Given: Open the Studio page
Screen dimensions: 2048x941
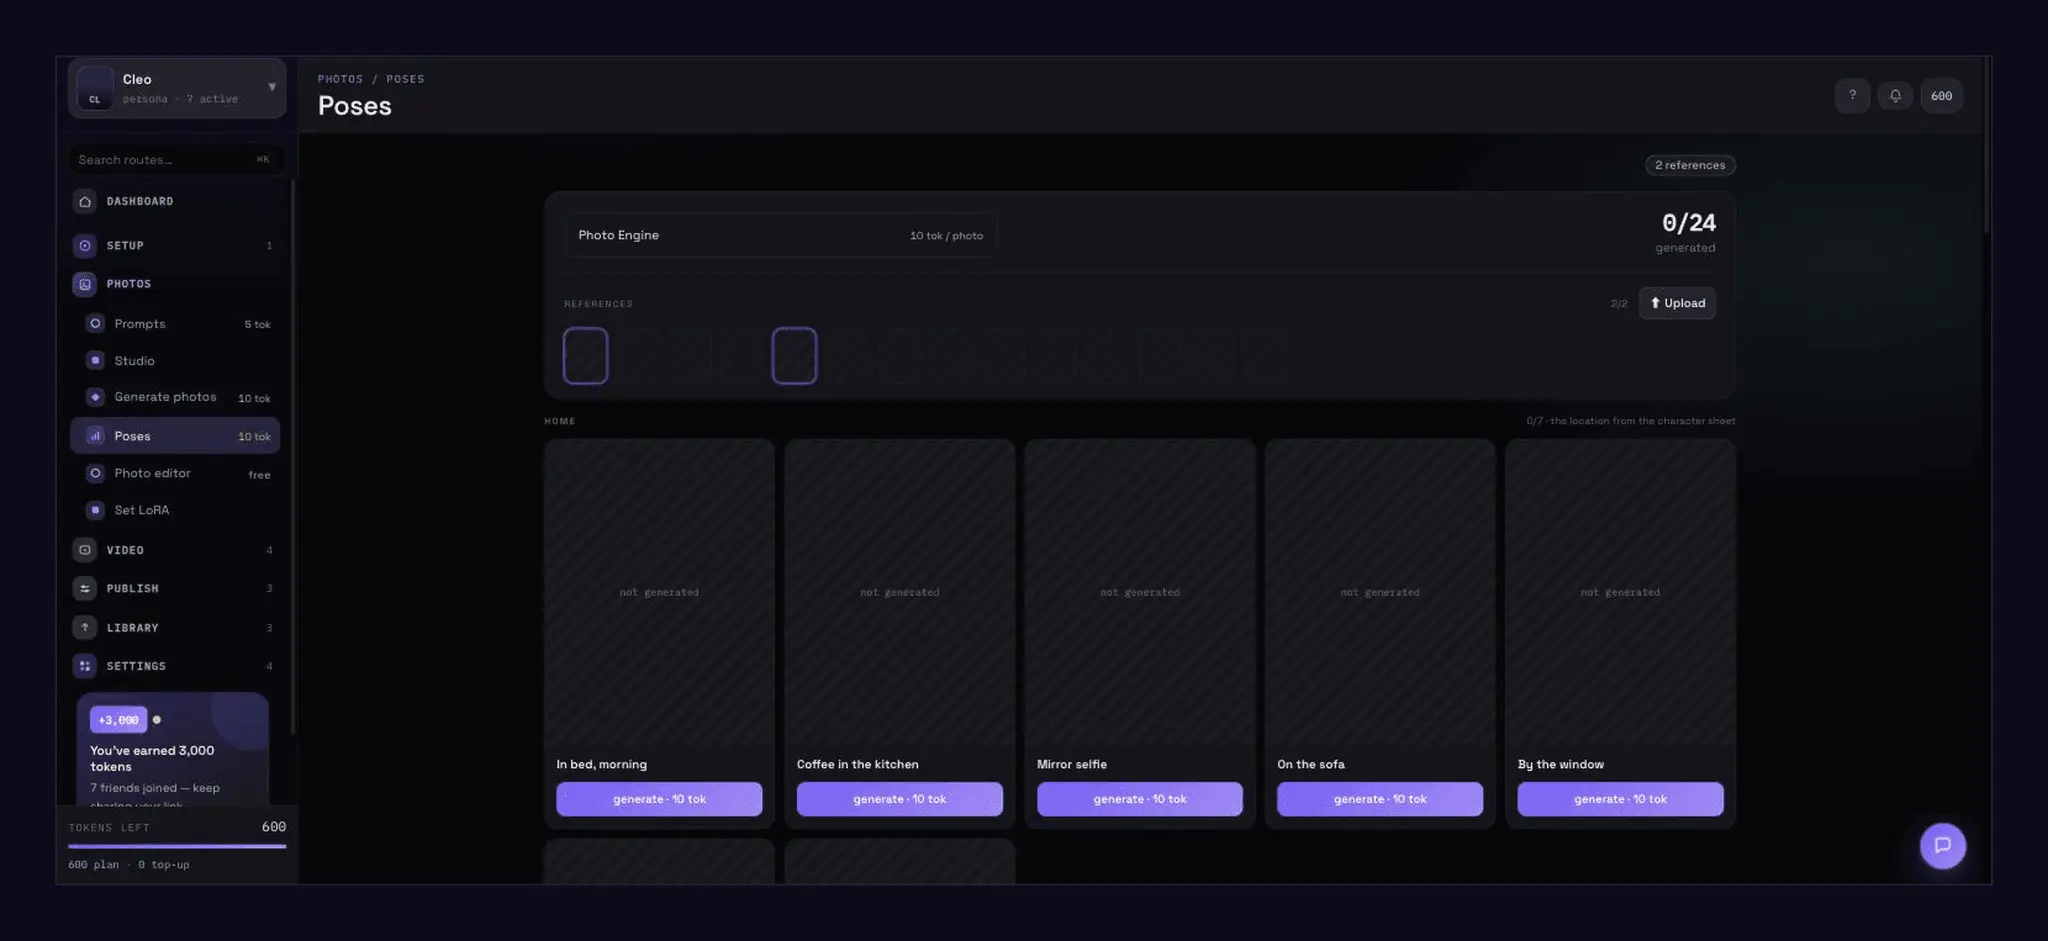Looking at the screenshot, I should [x=176, y=360].
